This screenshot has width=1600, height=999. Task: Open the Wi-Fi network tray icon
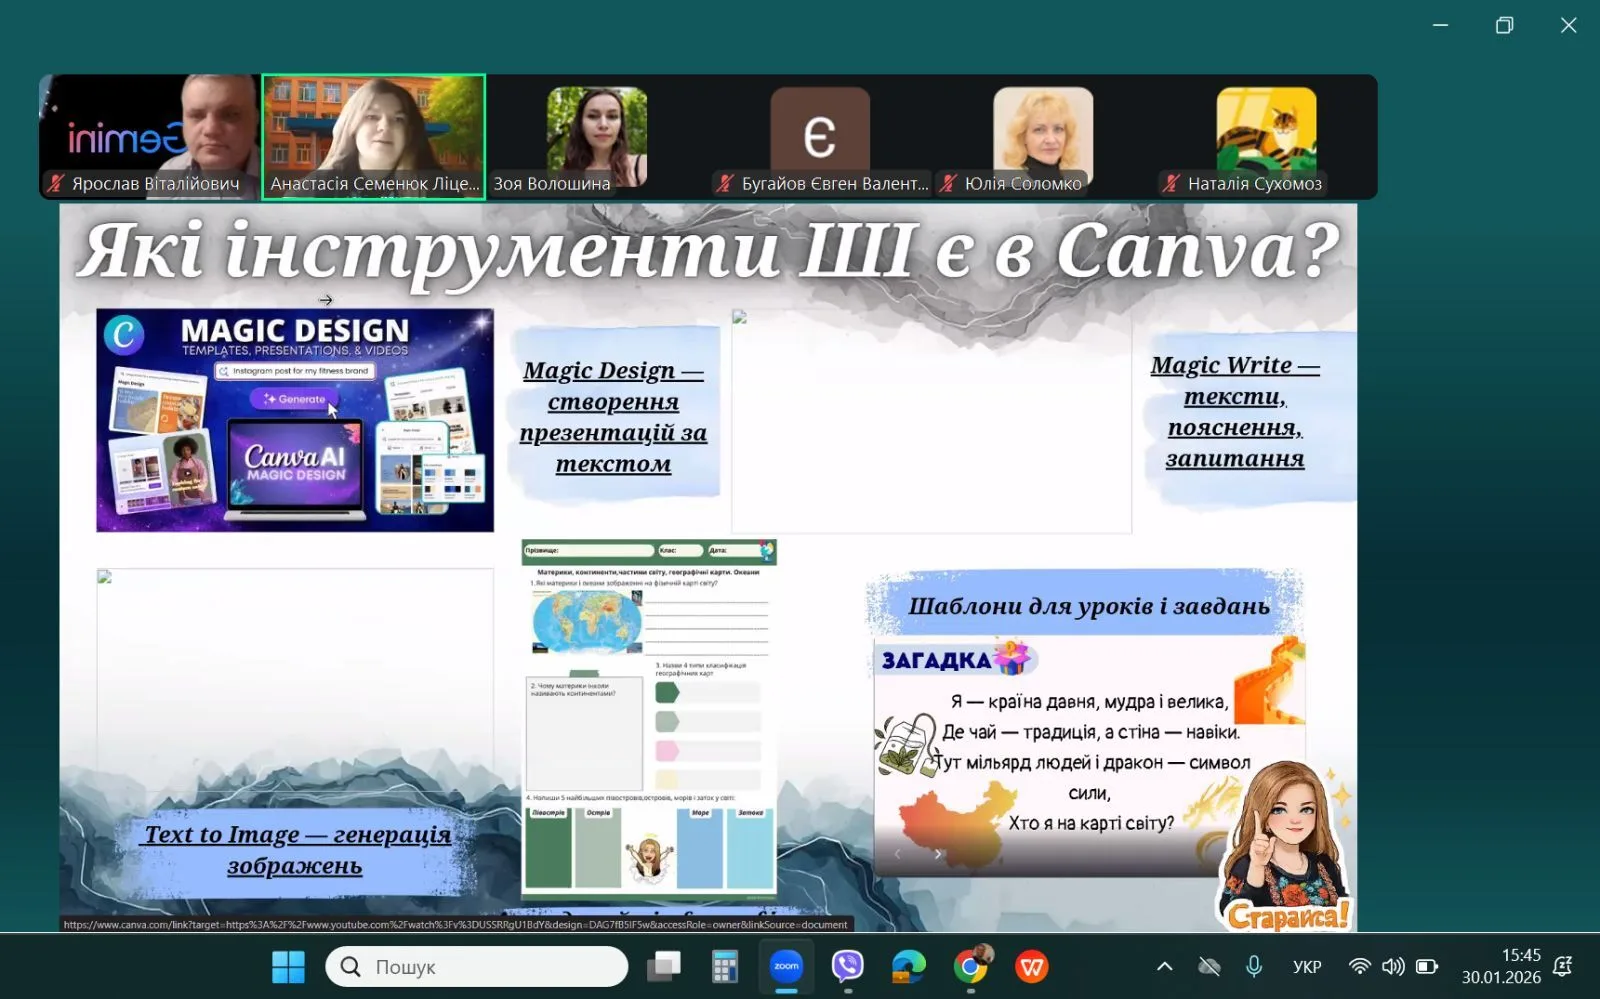click(1359, 967)
